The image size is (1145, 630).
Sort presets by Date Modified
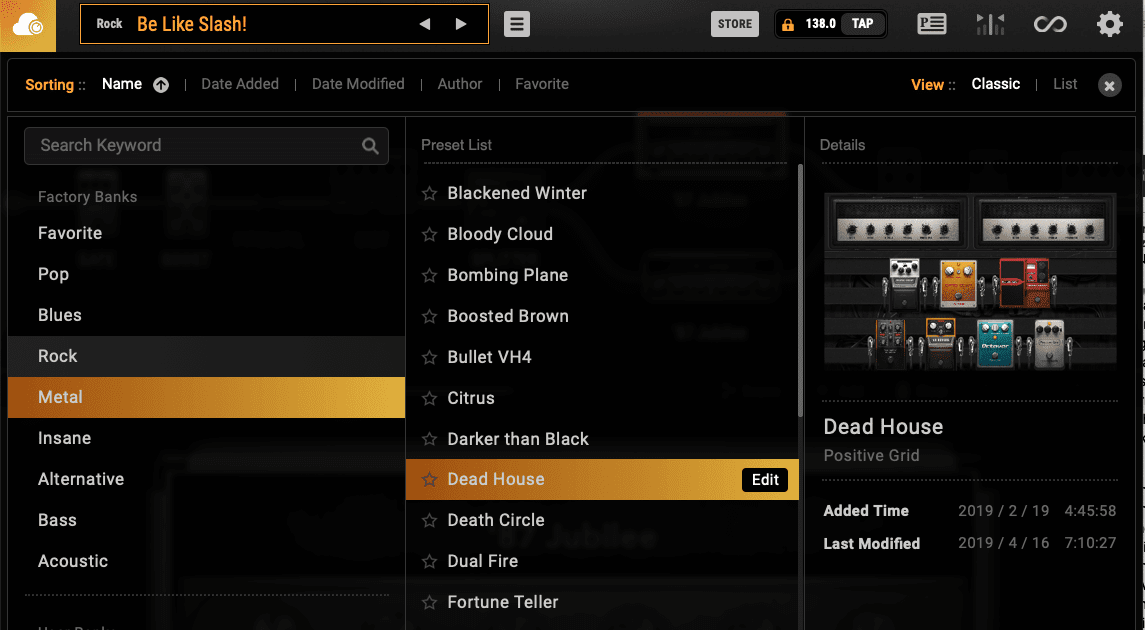tap(358, 84)
